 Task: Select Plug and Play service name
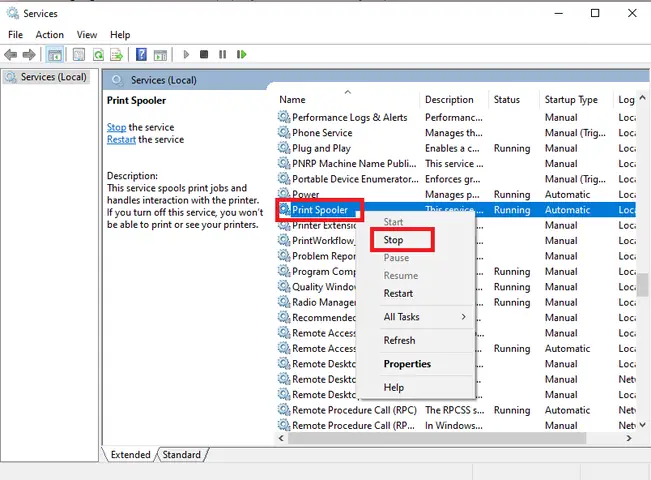coord(321,148)
